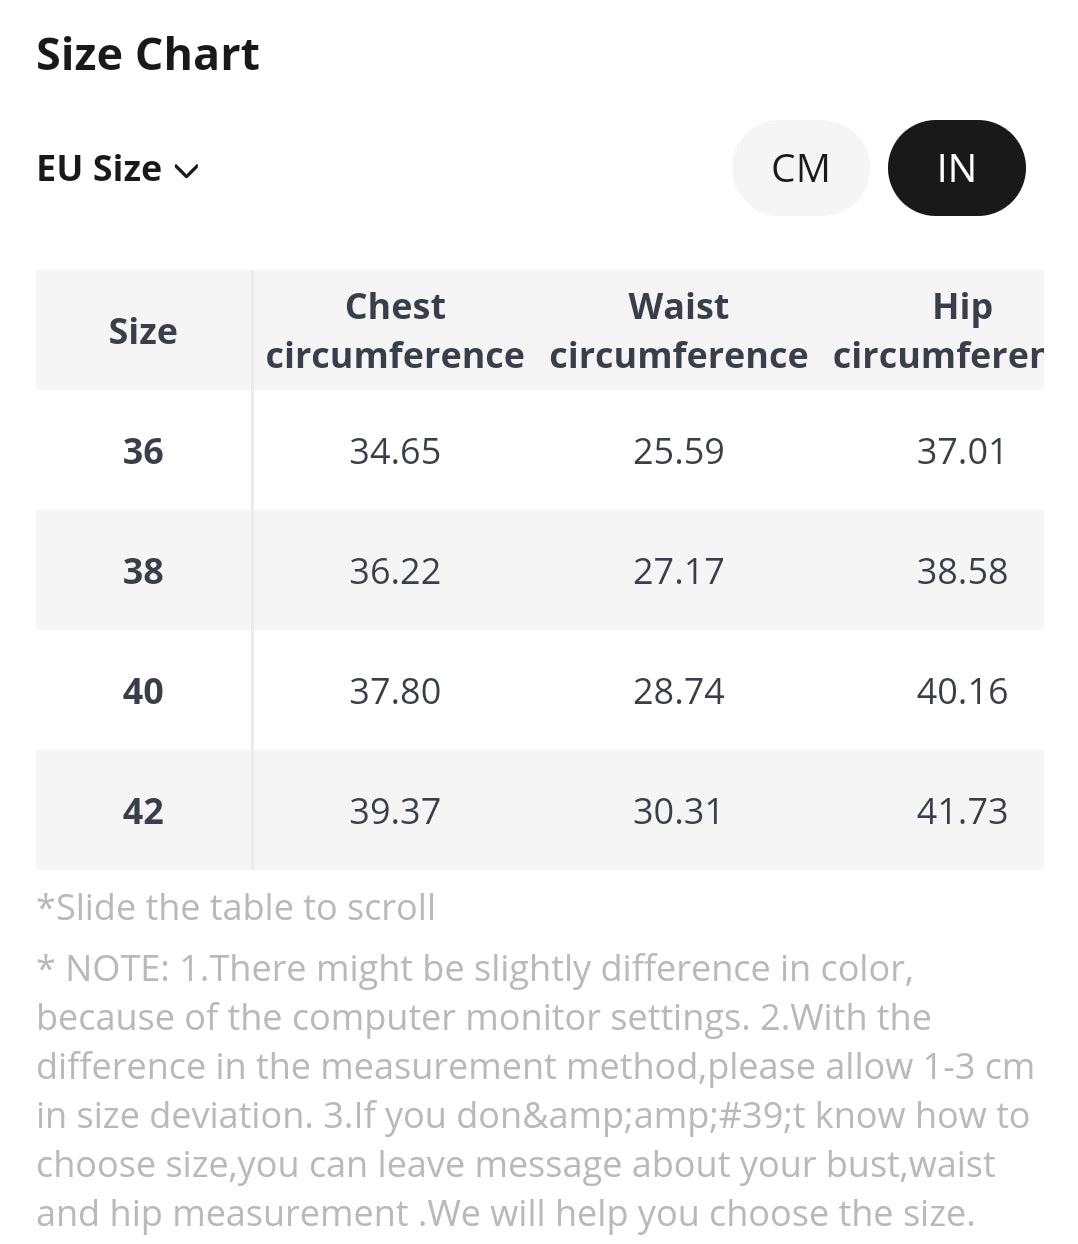Select size 40 row label
Viewport: 1078px width, 1244px height.
[x=143, y=691]
